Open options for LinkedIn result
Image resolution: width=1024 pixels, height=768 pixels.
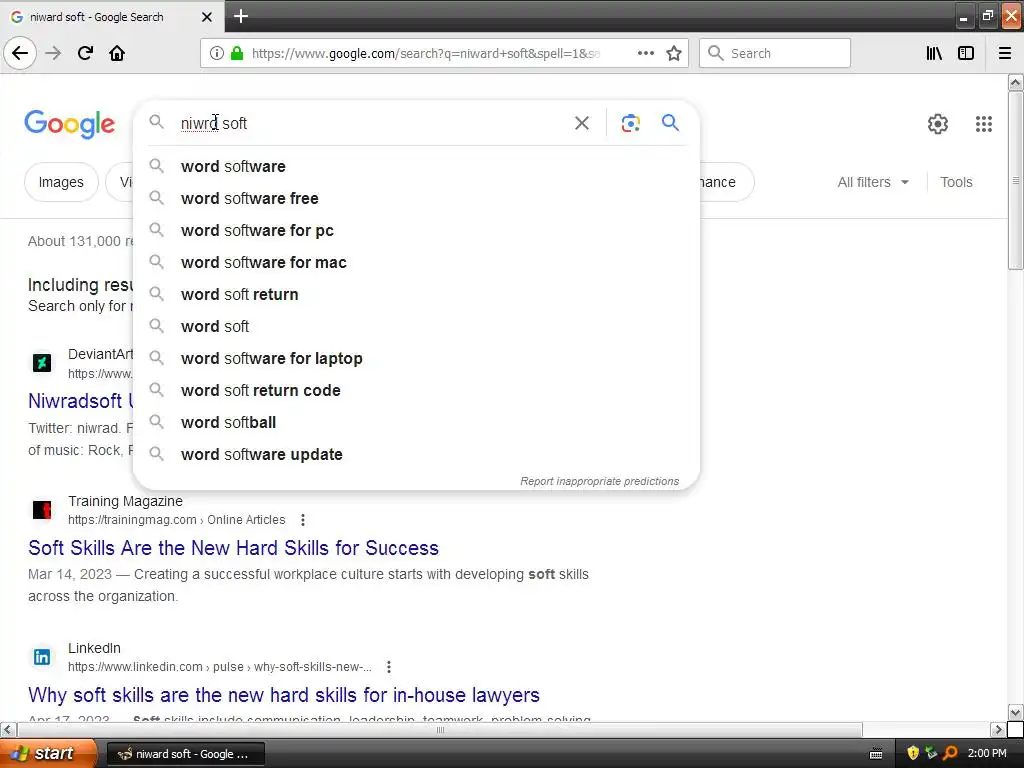coord(389,667)
